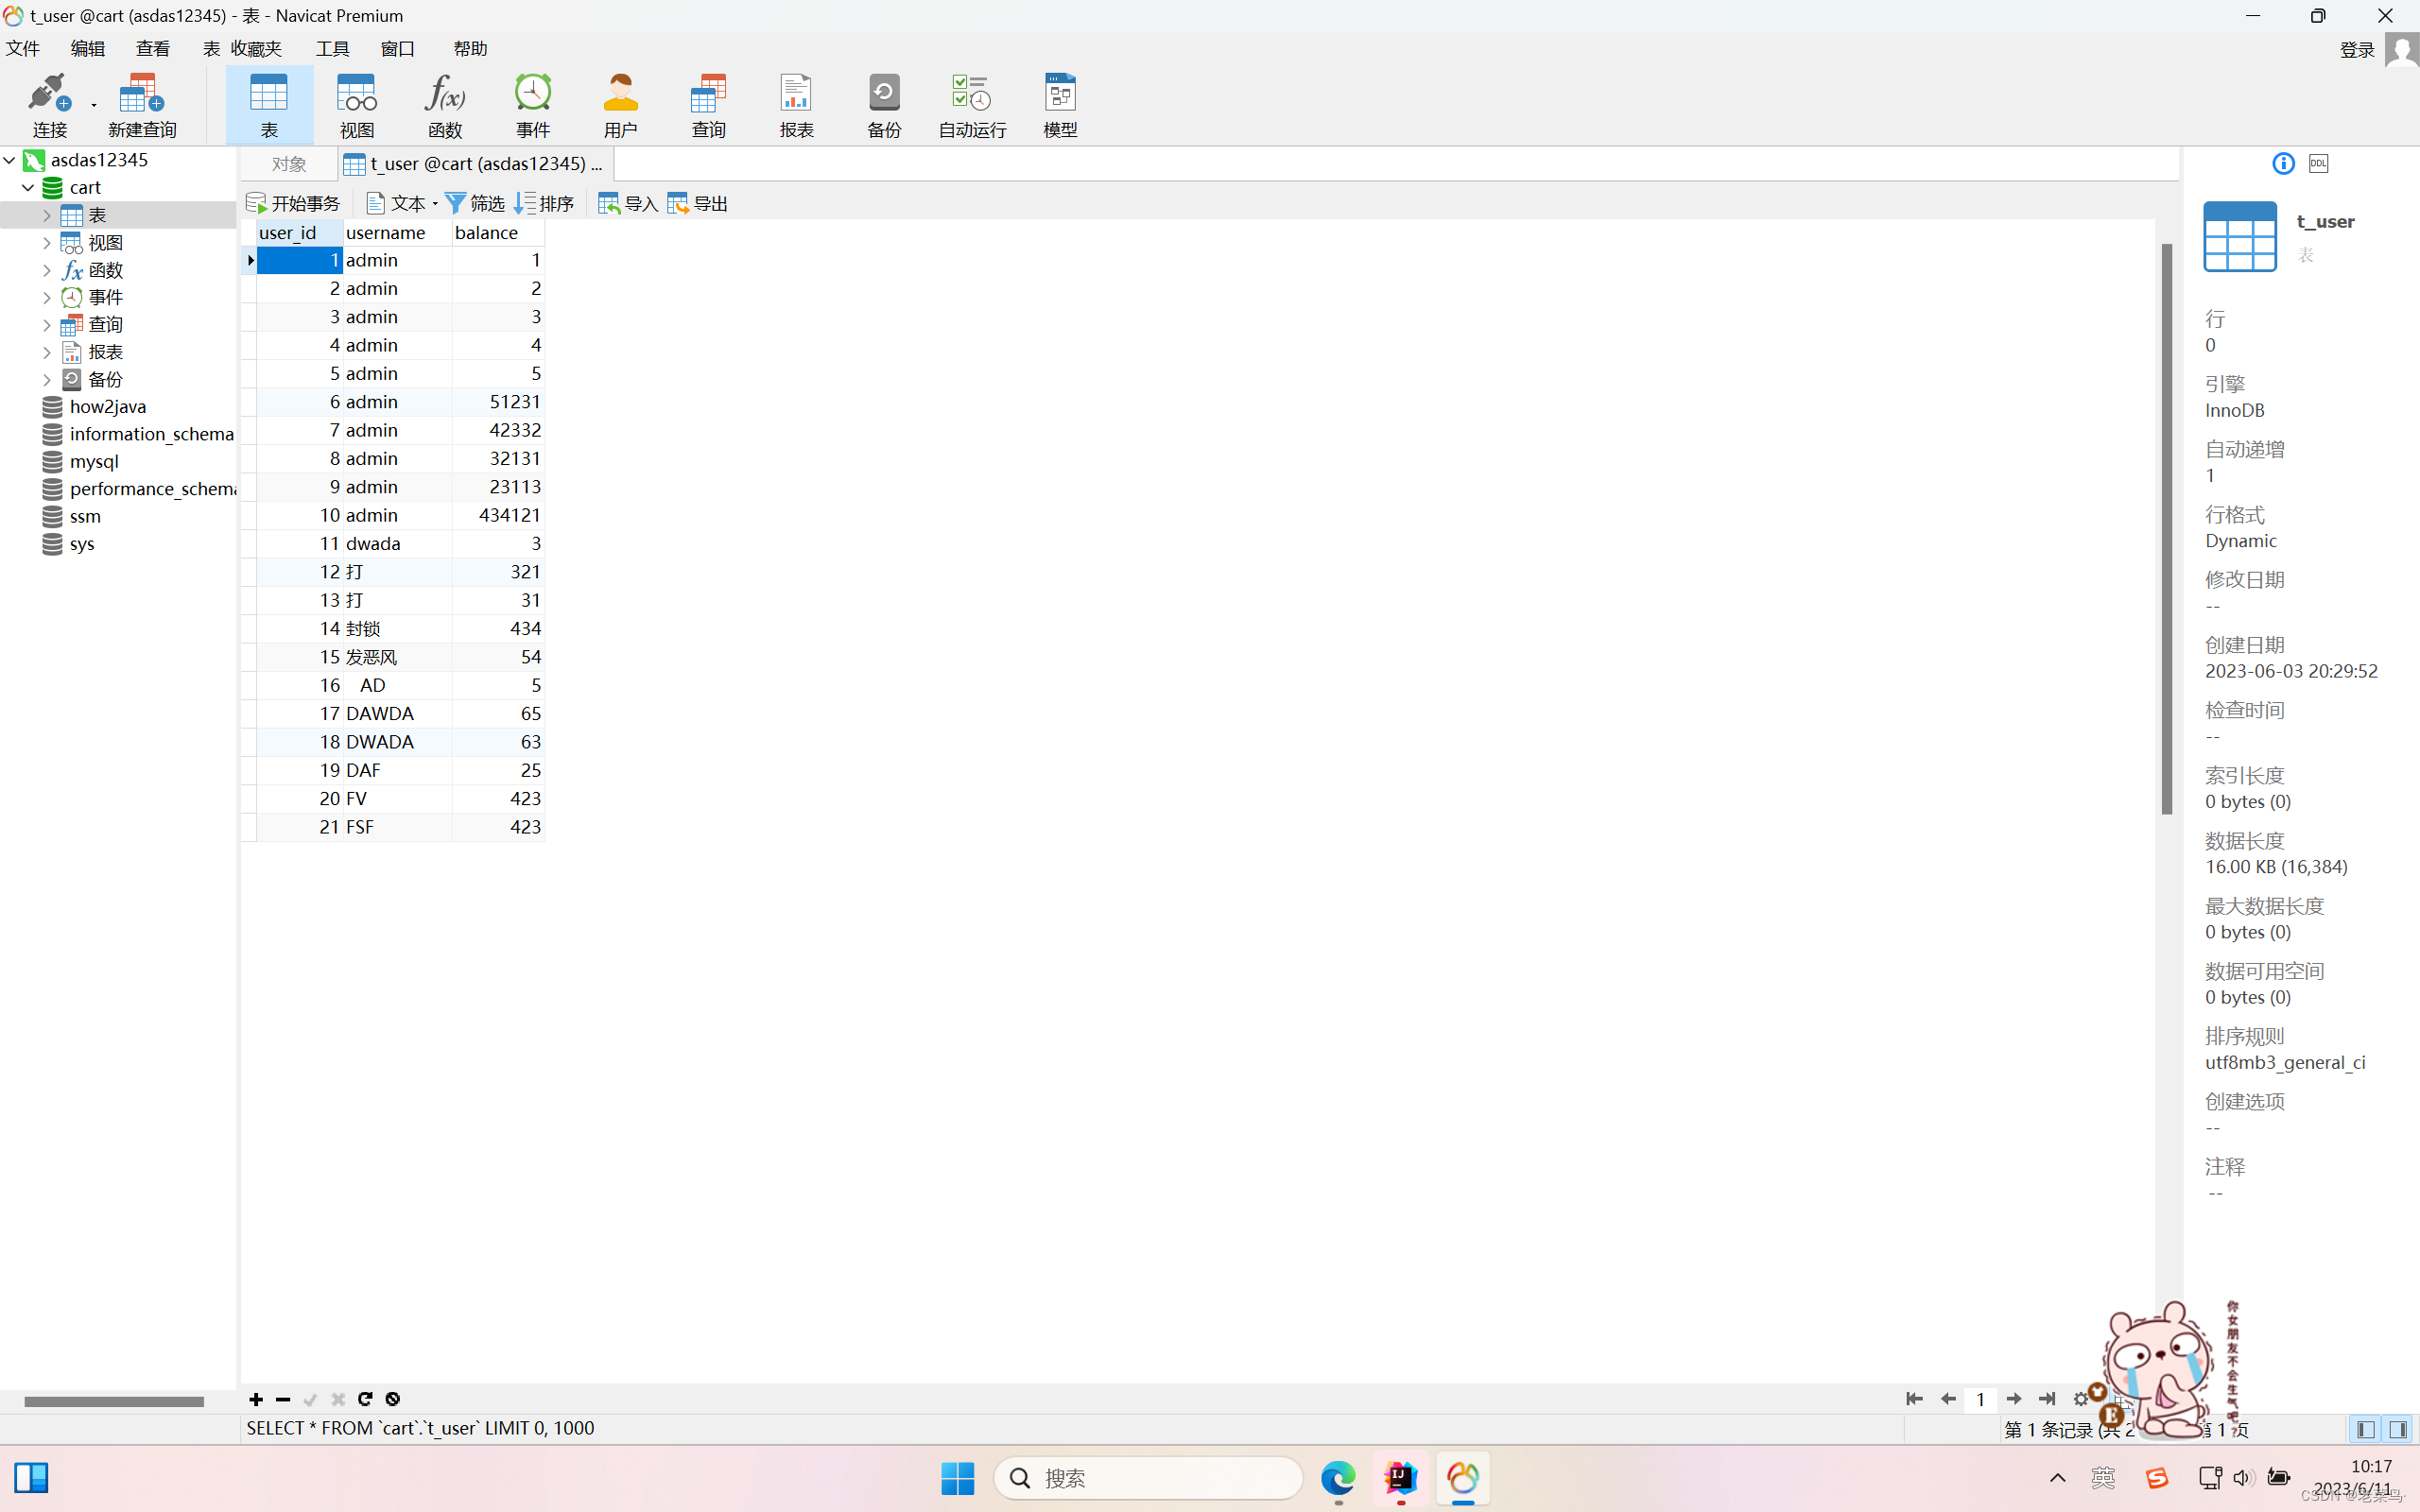Open the 文本 dropdown arrow
This screenshot has width=2420, height=1512.
435,204
